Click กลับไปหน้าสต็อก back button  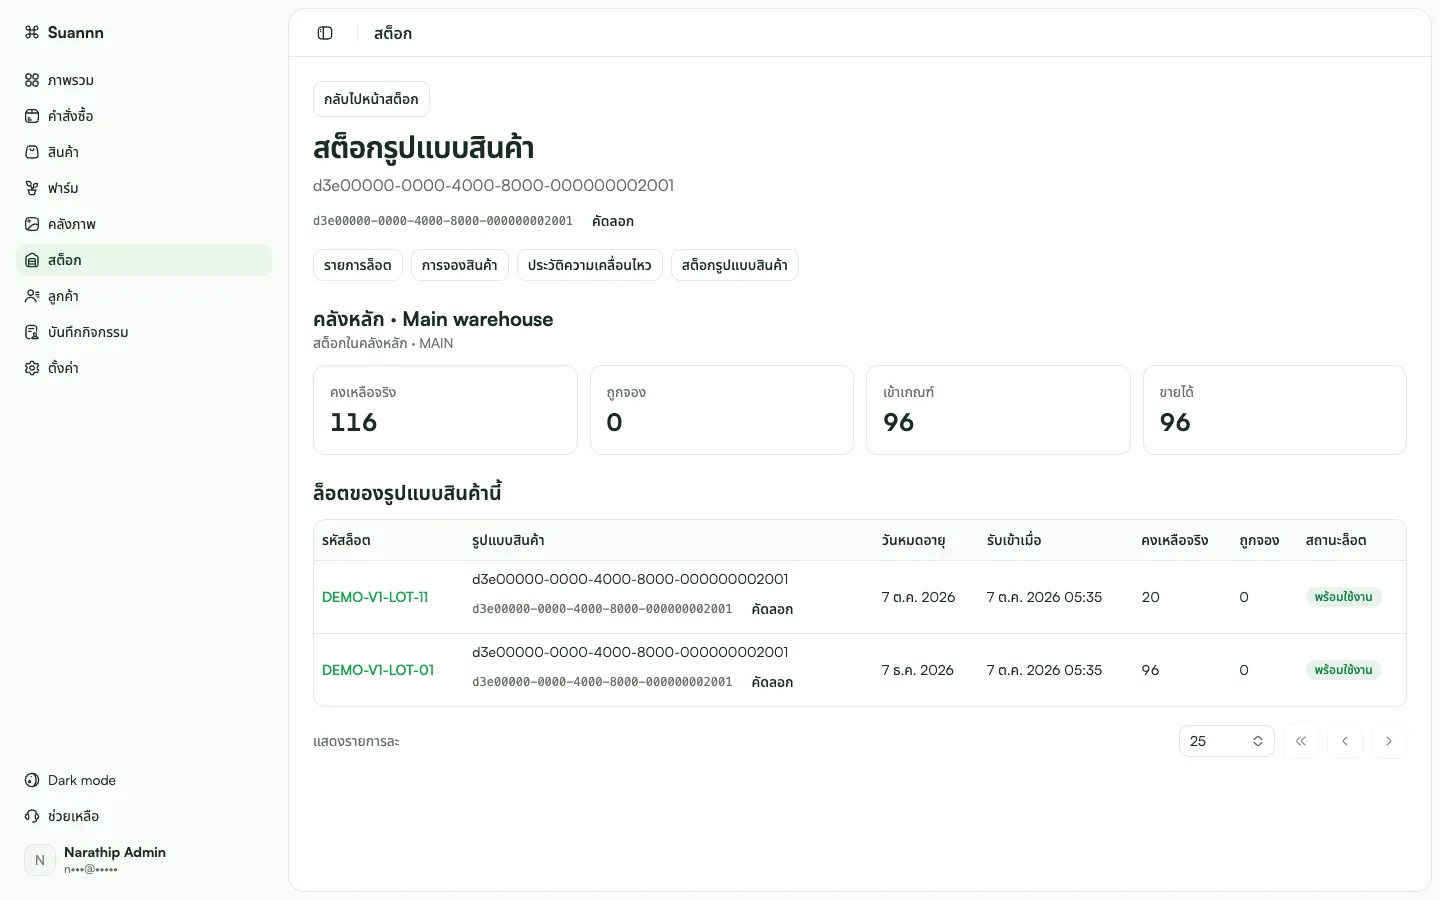click(x=371, y=99)
